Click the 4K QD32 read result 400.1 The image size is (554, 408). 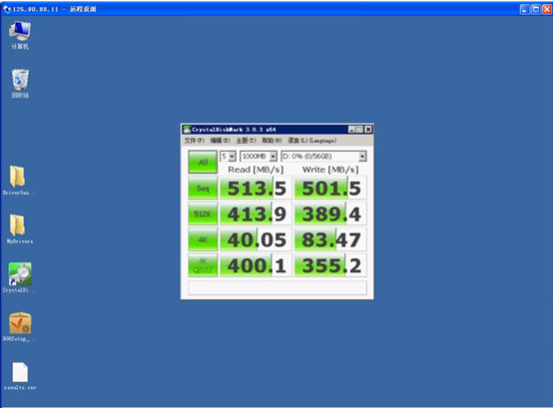pos(256,265)
